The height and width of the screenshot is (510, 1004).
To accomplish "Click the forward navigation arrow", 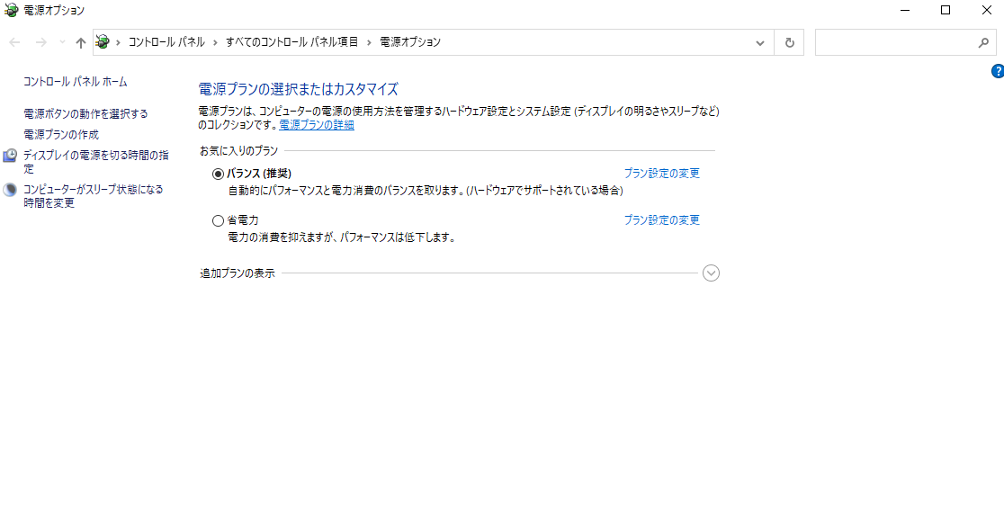I will (41, 43).
